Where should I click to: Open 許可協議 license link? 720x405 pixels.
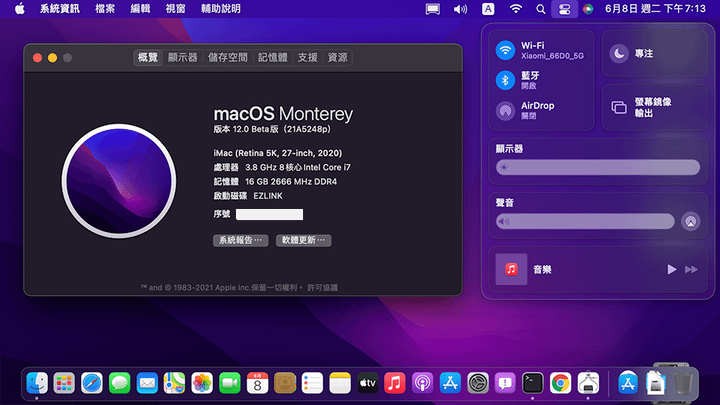click(322, 287)
